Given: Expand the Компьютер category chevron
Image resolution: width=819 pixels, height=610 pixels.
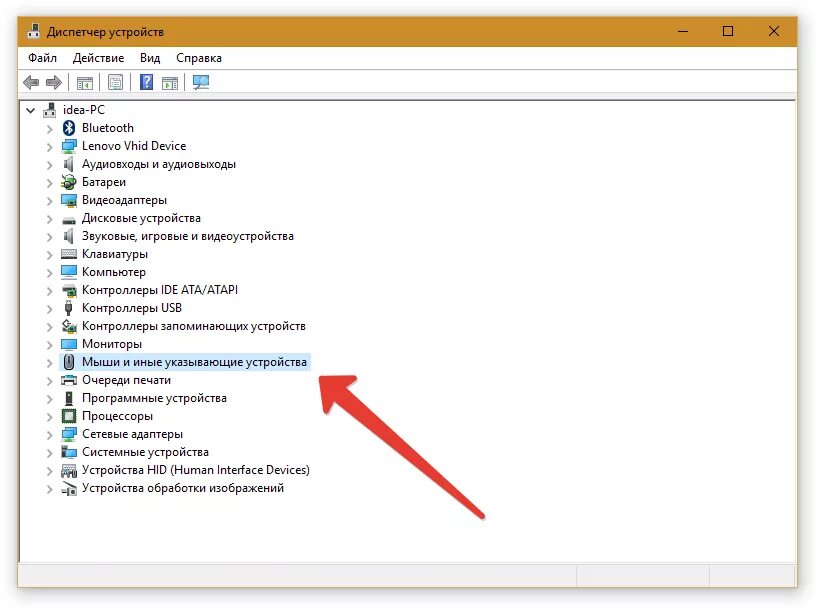Looking at the screenshot, I should [50, 273].
